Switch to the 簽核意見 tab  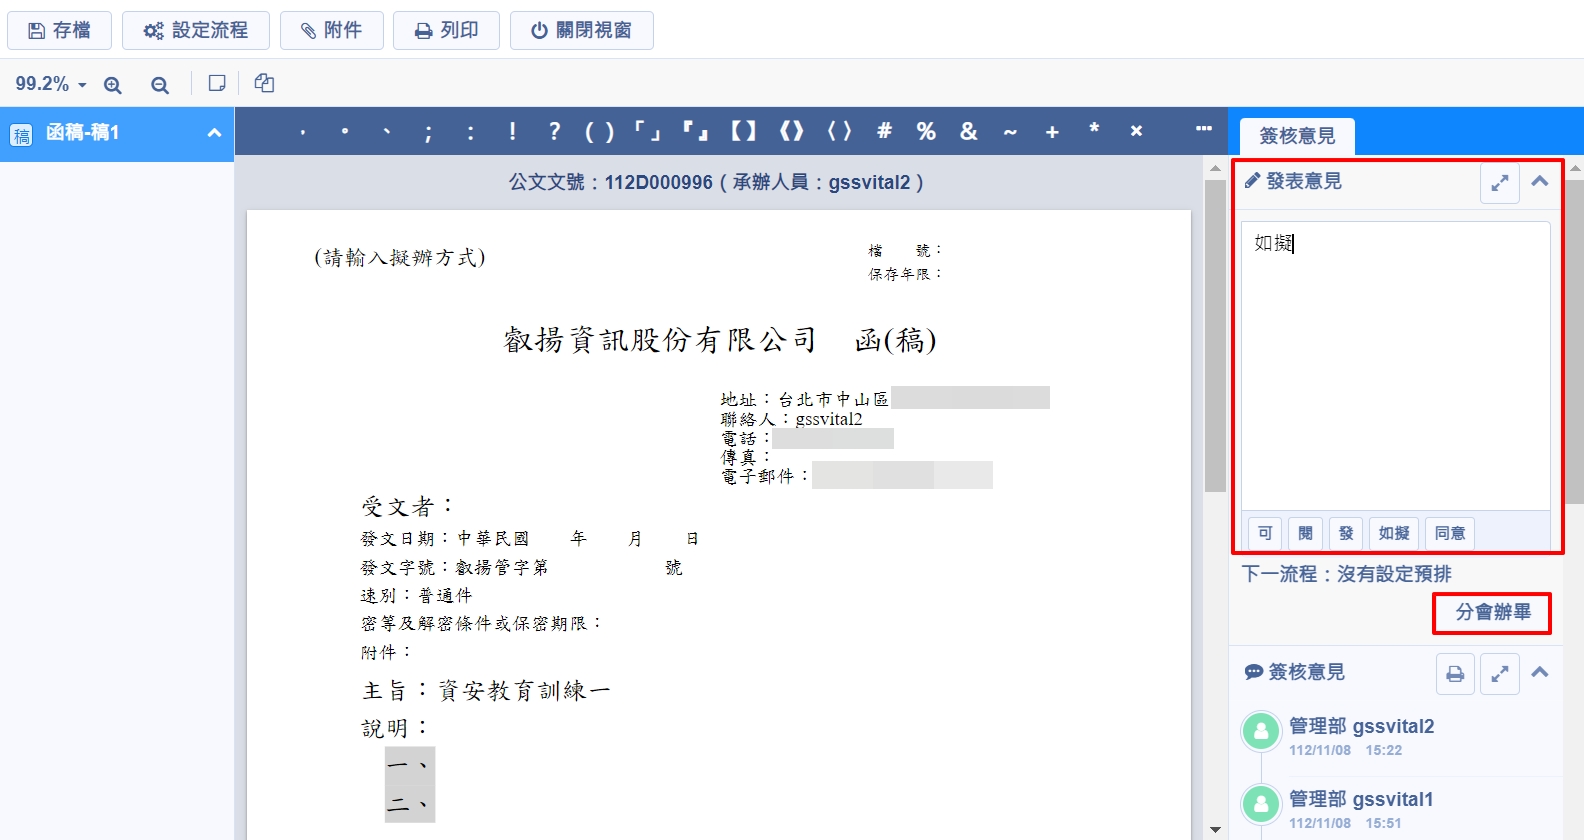[1297, 136]
